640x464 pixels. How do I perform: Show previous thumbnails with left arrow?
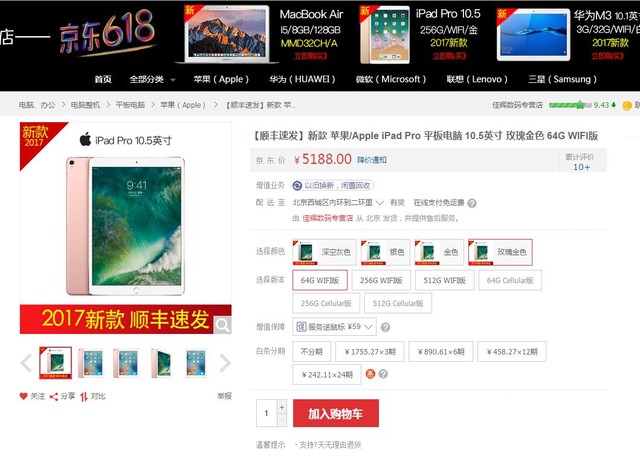[x=26, y=363]
